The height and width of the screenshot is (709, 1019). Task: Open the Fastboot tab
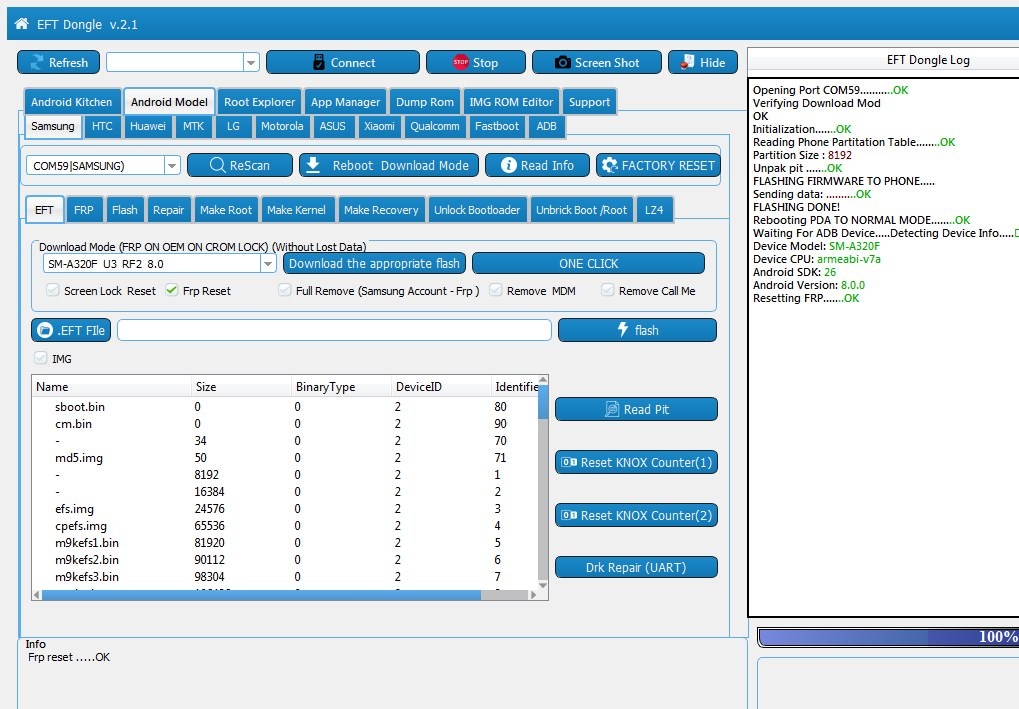(x=497, y=126)
